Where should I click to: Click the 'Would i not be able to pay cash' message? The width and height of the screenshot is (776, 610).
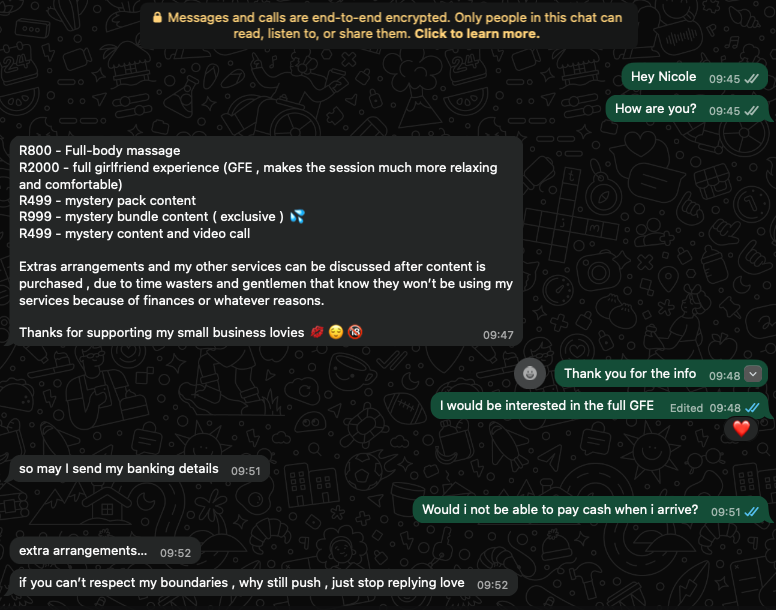click(560, 510)
